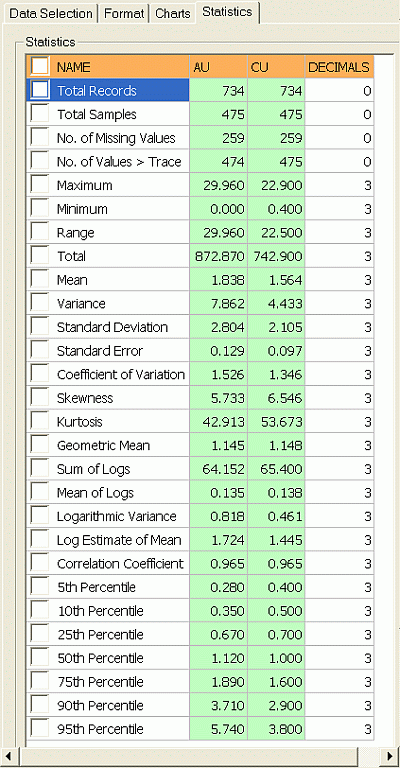
Task: Click the NAME column header
Action: (120, 67)
